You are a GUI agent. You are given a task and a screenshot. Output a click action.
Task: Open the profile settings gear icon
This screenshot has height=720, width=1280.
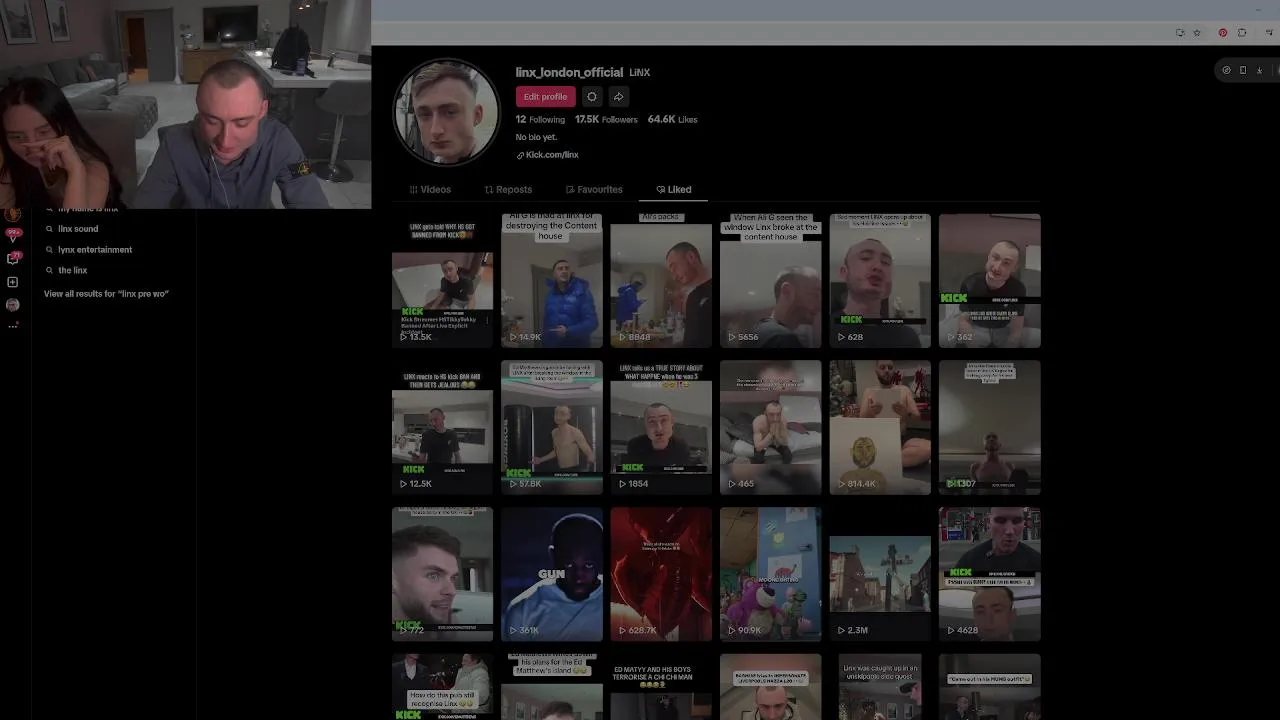pos(592,97)
